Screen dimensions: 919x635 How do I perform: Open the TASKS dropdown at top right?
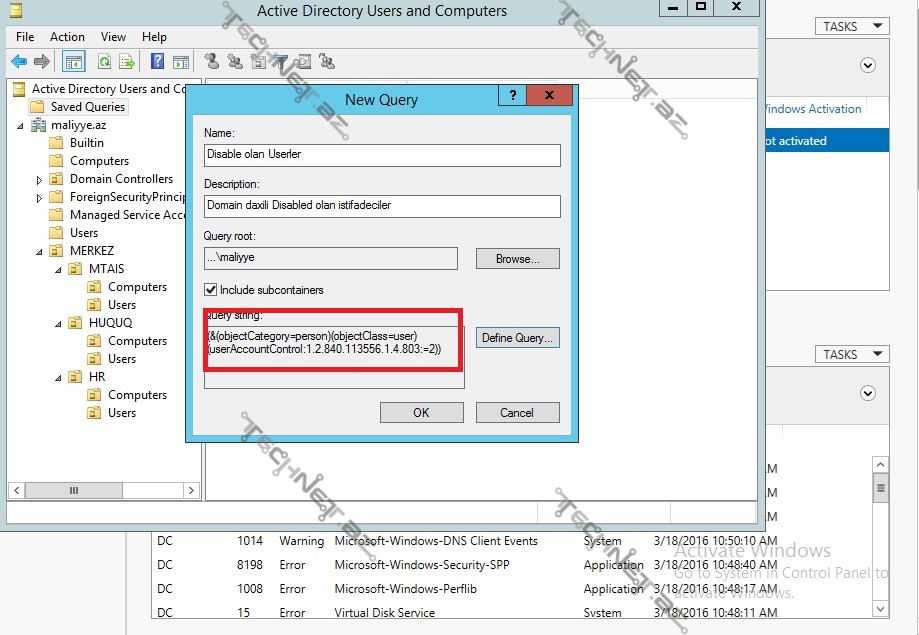pyautogui.click(x=851, y=27)
